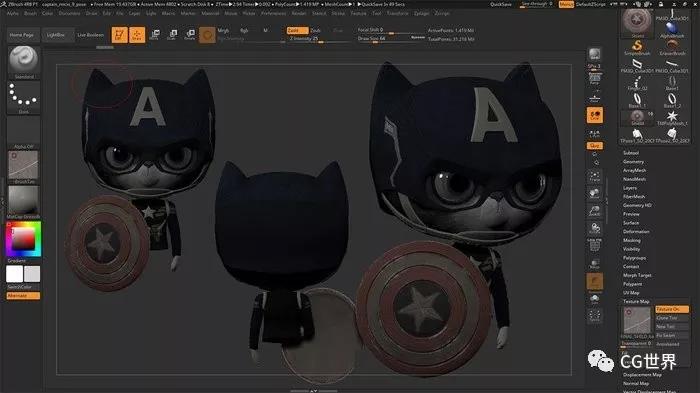700x393 pixels.
Task: Pick a color in the color picker
Action: pyautogui.click(x=24, y=240)
